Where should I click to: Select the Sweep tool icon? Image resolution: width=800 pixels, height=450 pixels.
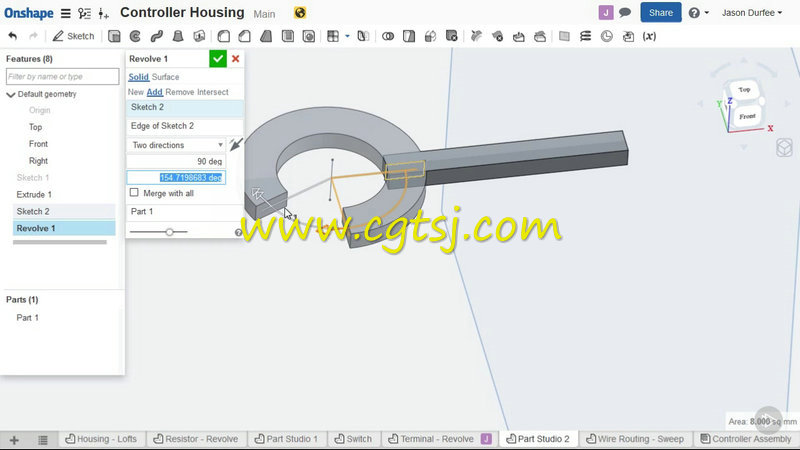tap(157, 36)
